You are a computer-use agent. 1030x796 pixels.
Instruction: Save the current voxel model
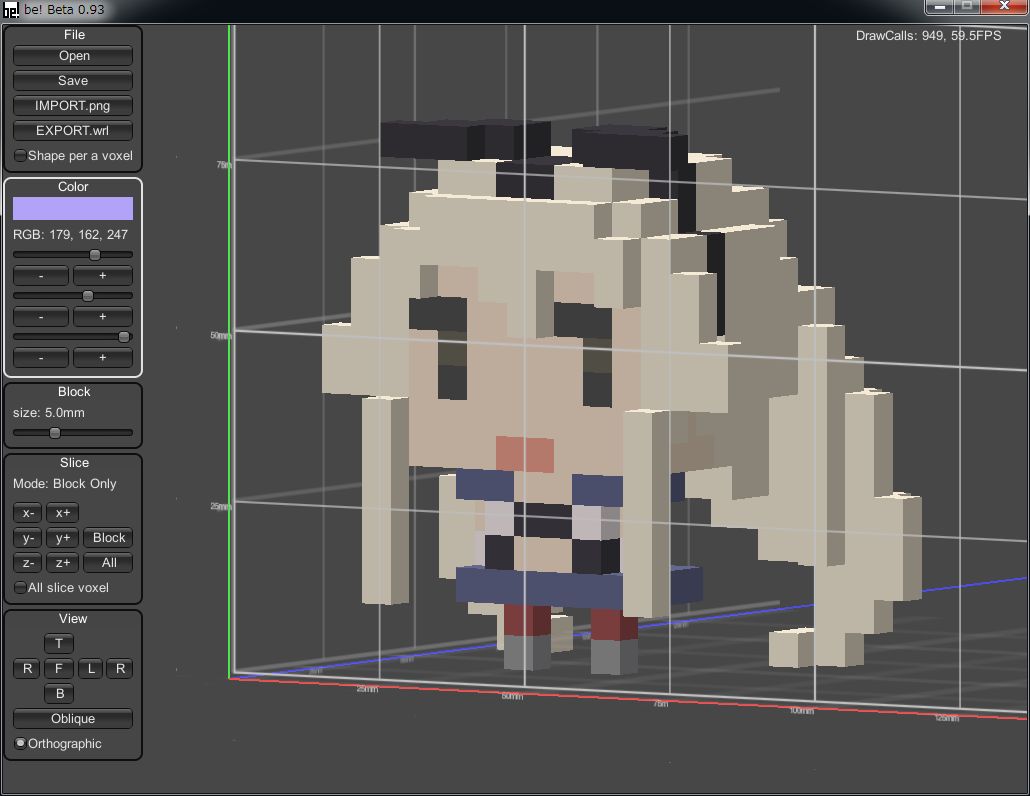pos(73,81)
